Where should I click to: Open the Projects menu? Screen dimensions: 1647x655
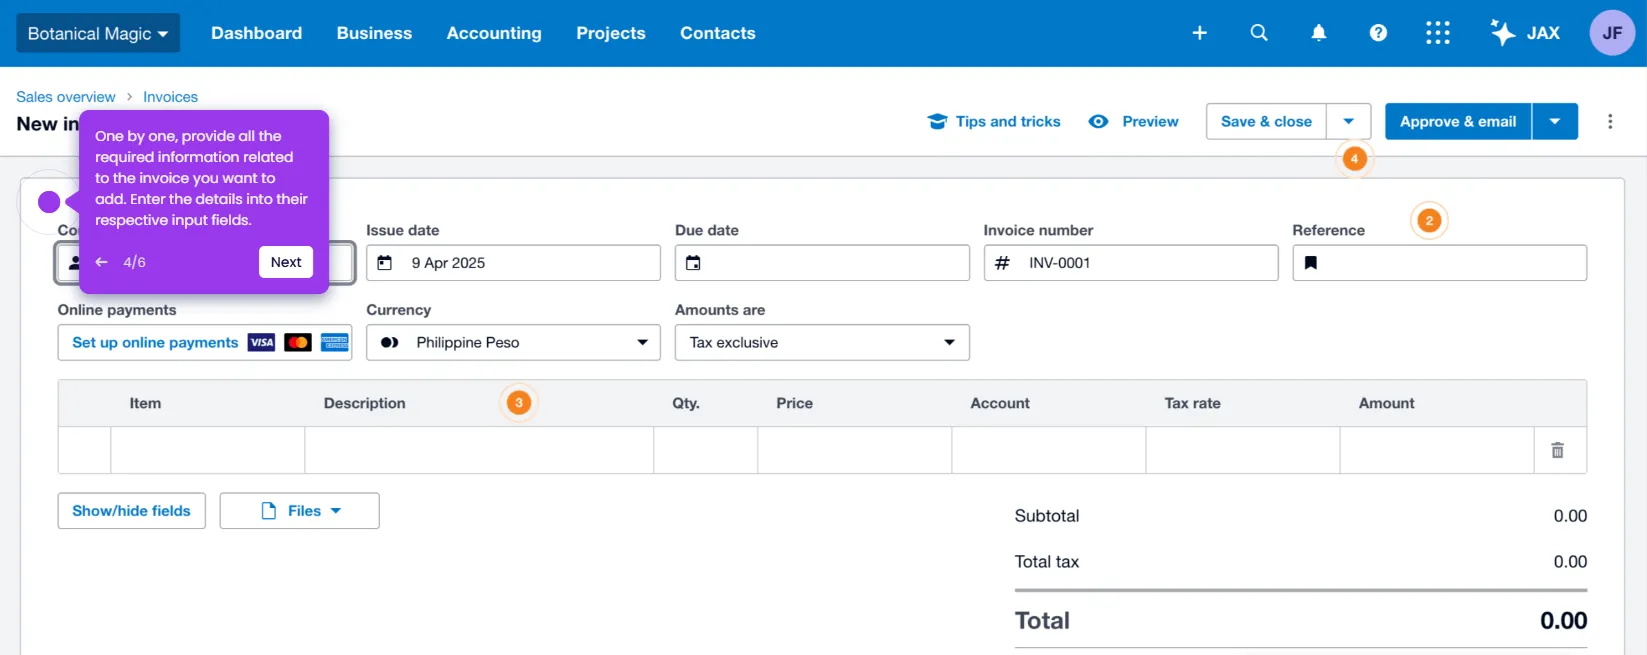[x=611, y=33]
